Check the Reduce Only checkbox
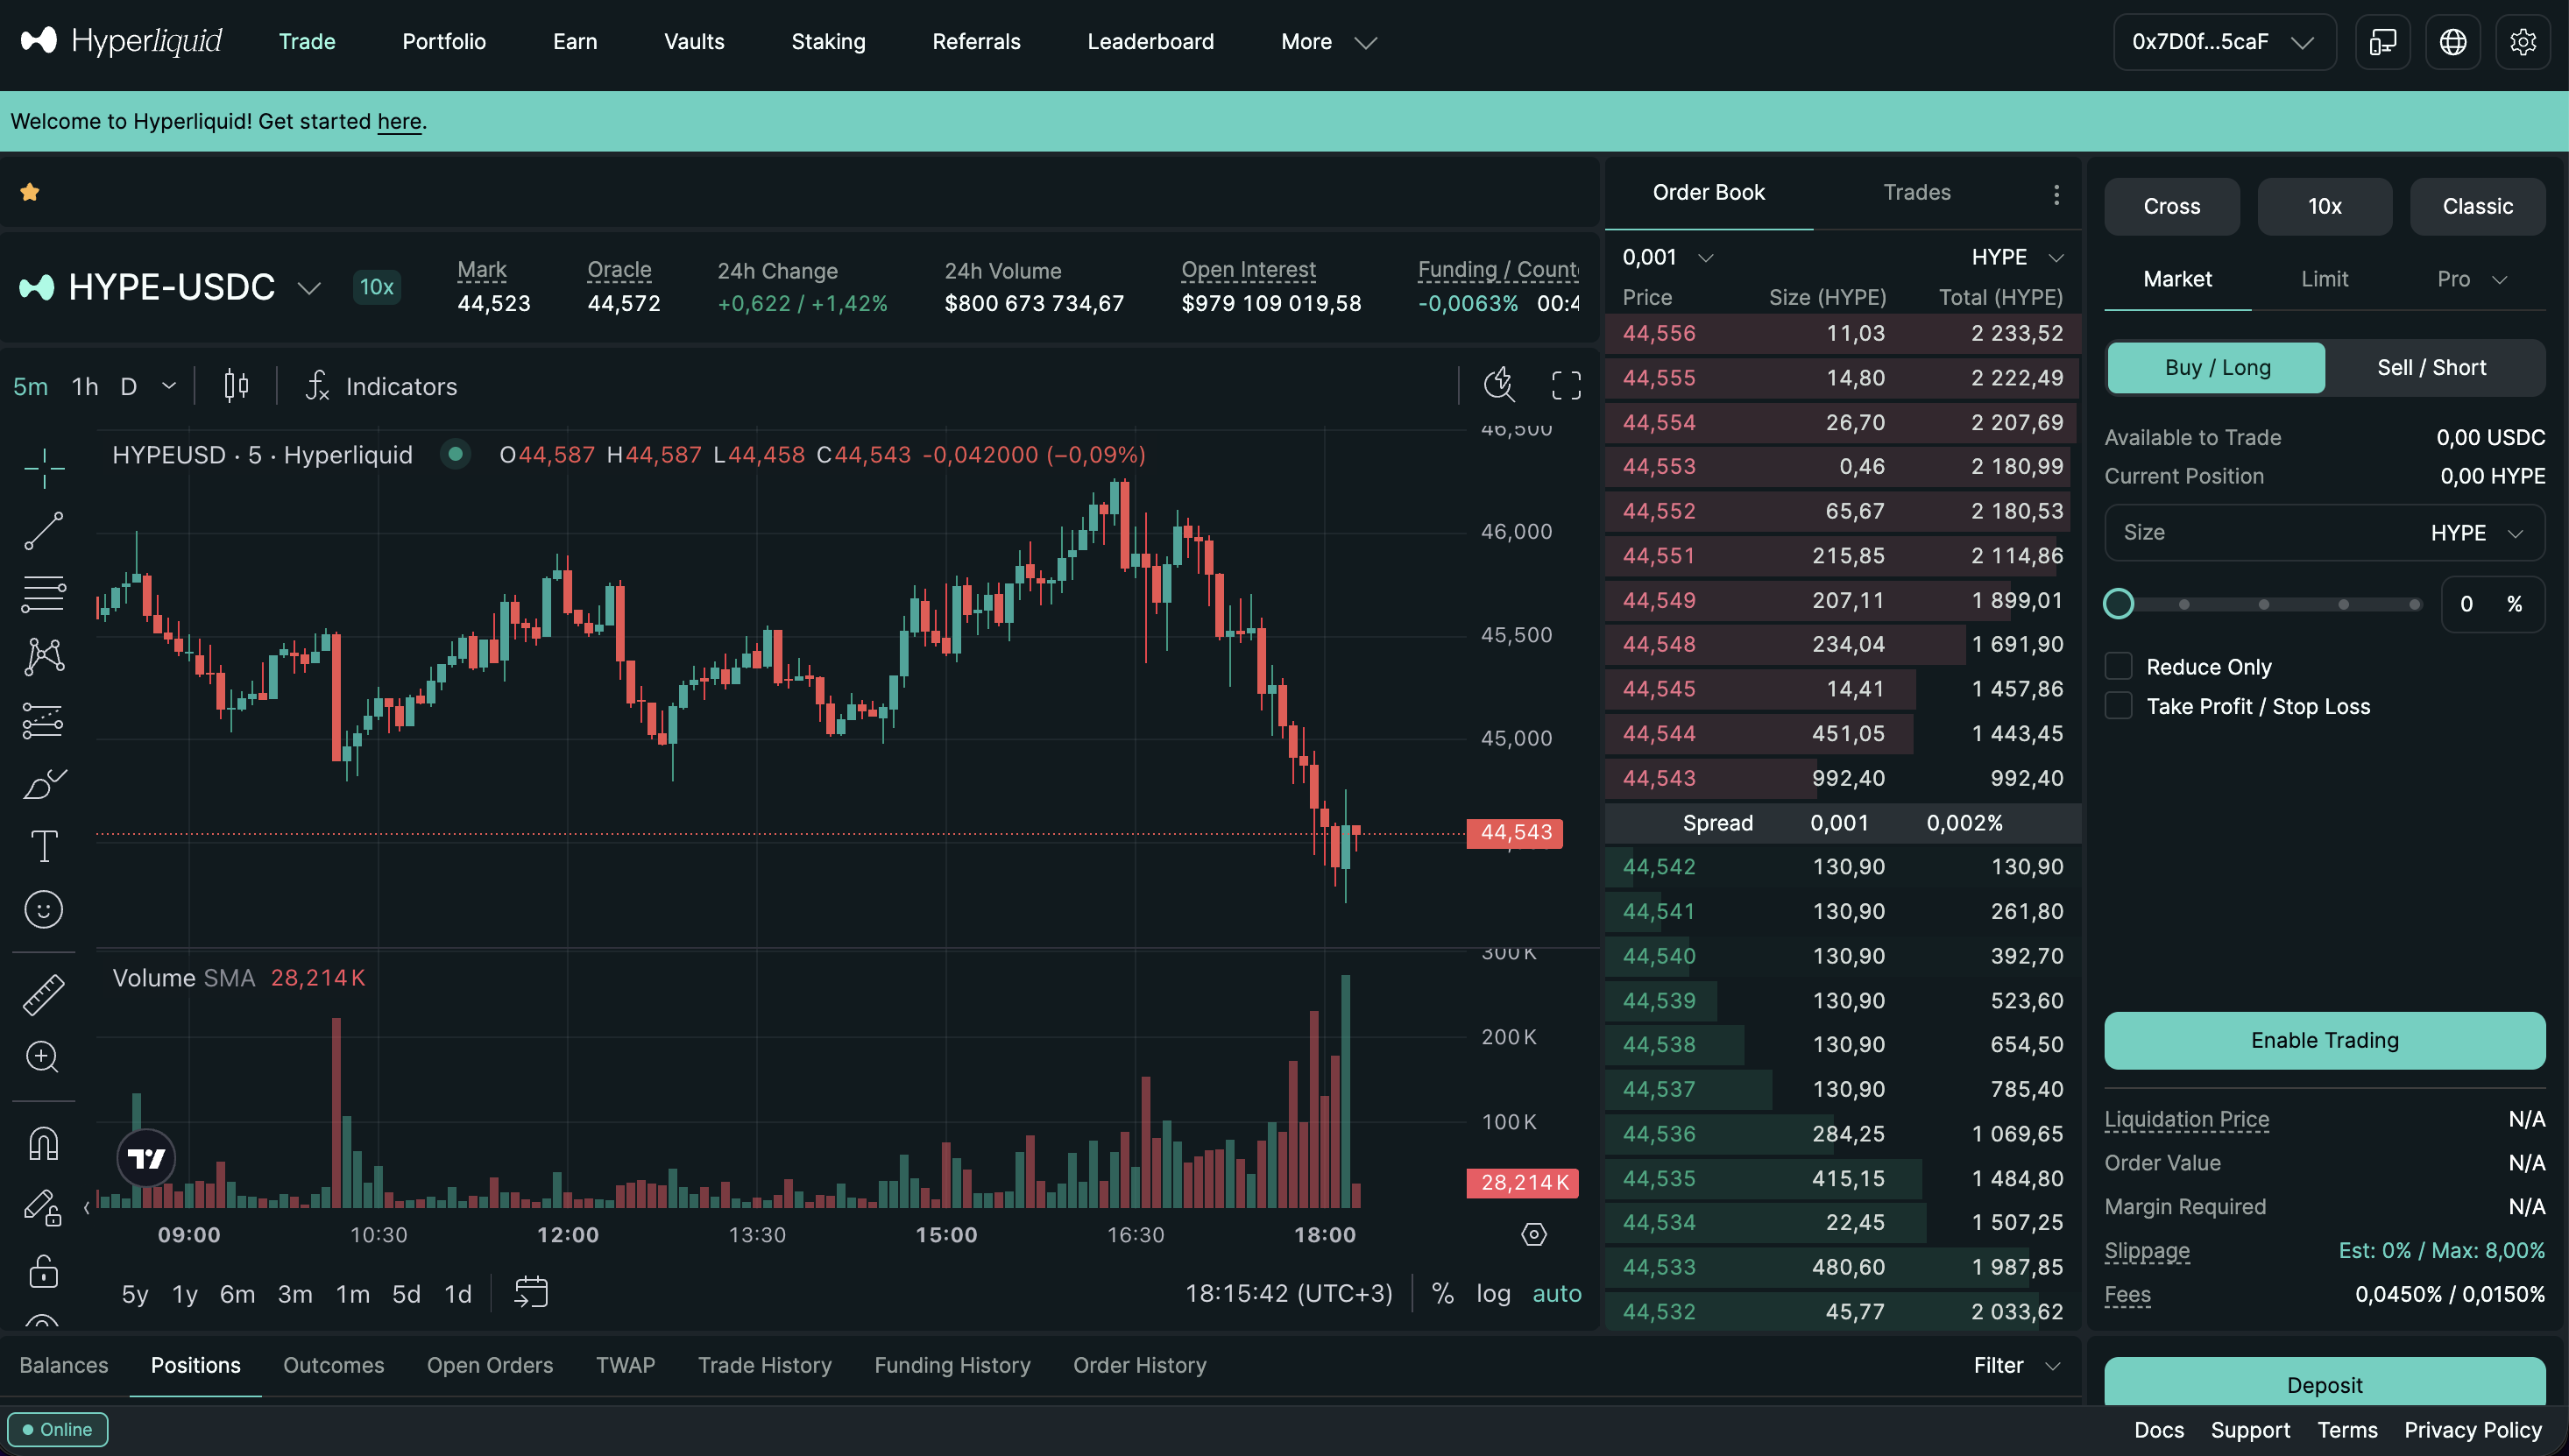The width and height of the screenshot is (2569, 1456). click(2118, 666)
